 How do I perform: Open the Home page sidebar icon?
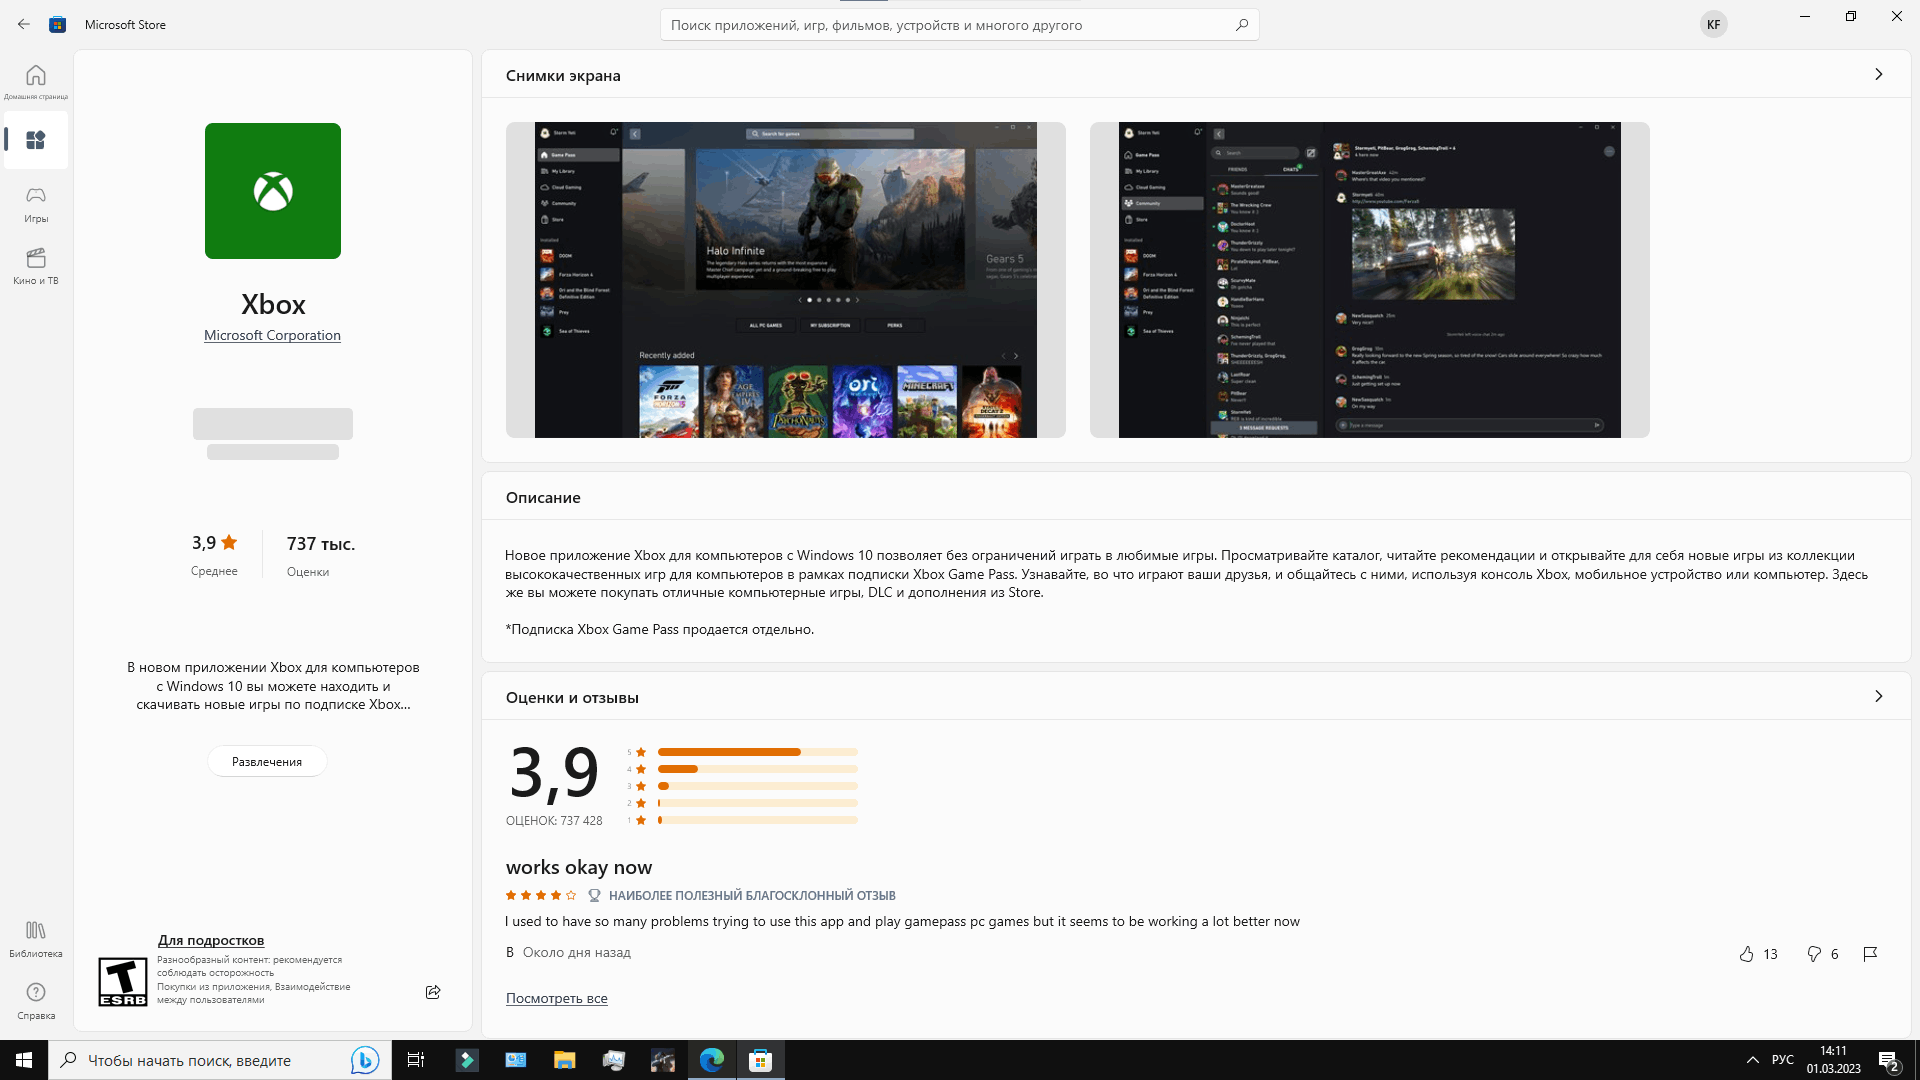[36, 81]
